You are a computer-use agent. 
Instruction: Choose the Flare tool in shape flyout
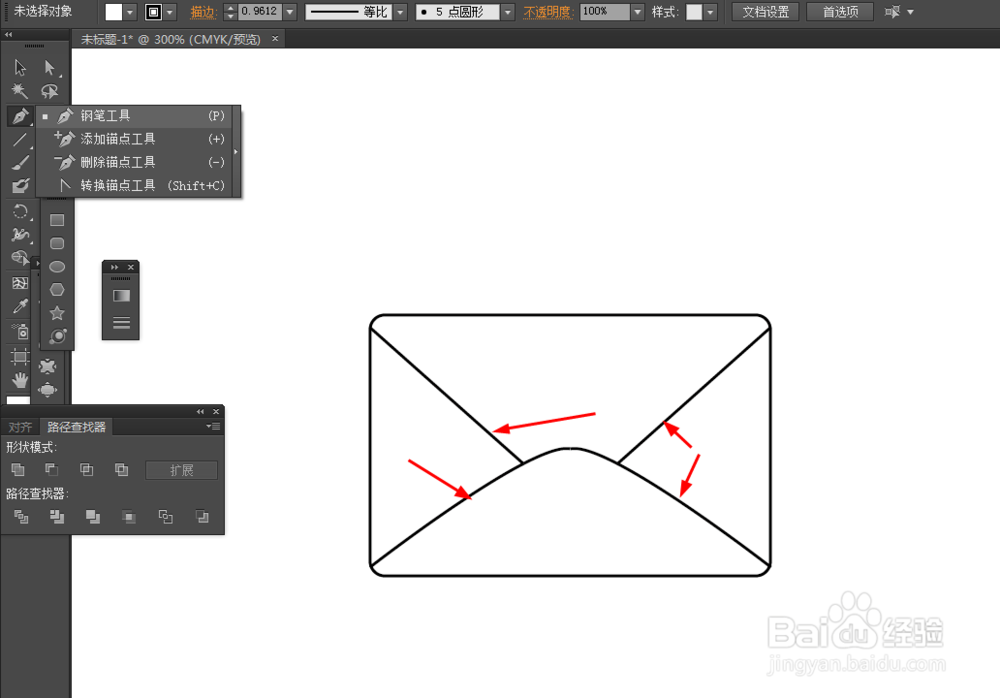point(57,336)
